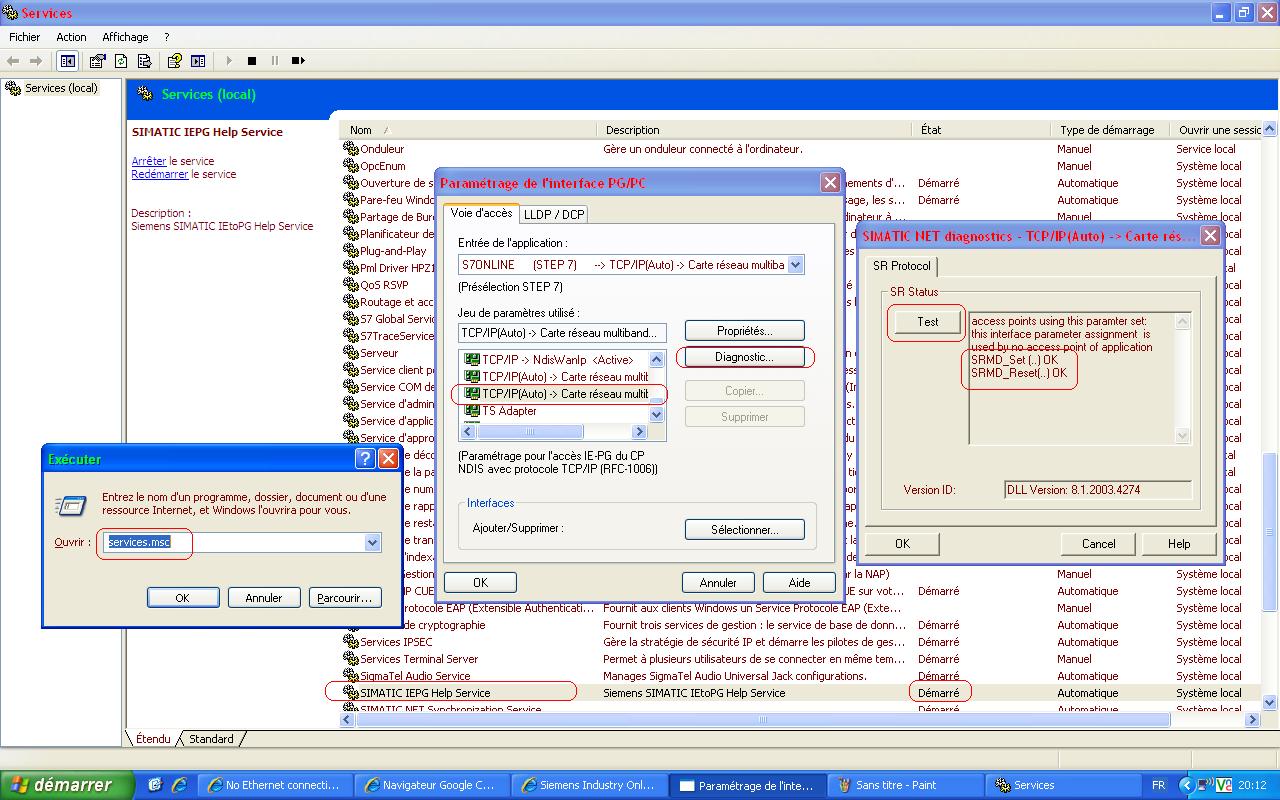Click the gear icon beside Onduleur service

[350, 149]
